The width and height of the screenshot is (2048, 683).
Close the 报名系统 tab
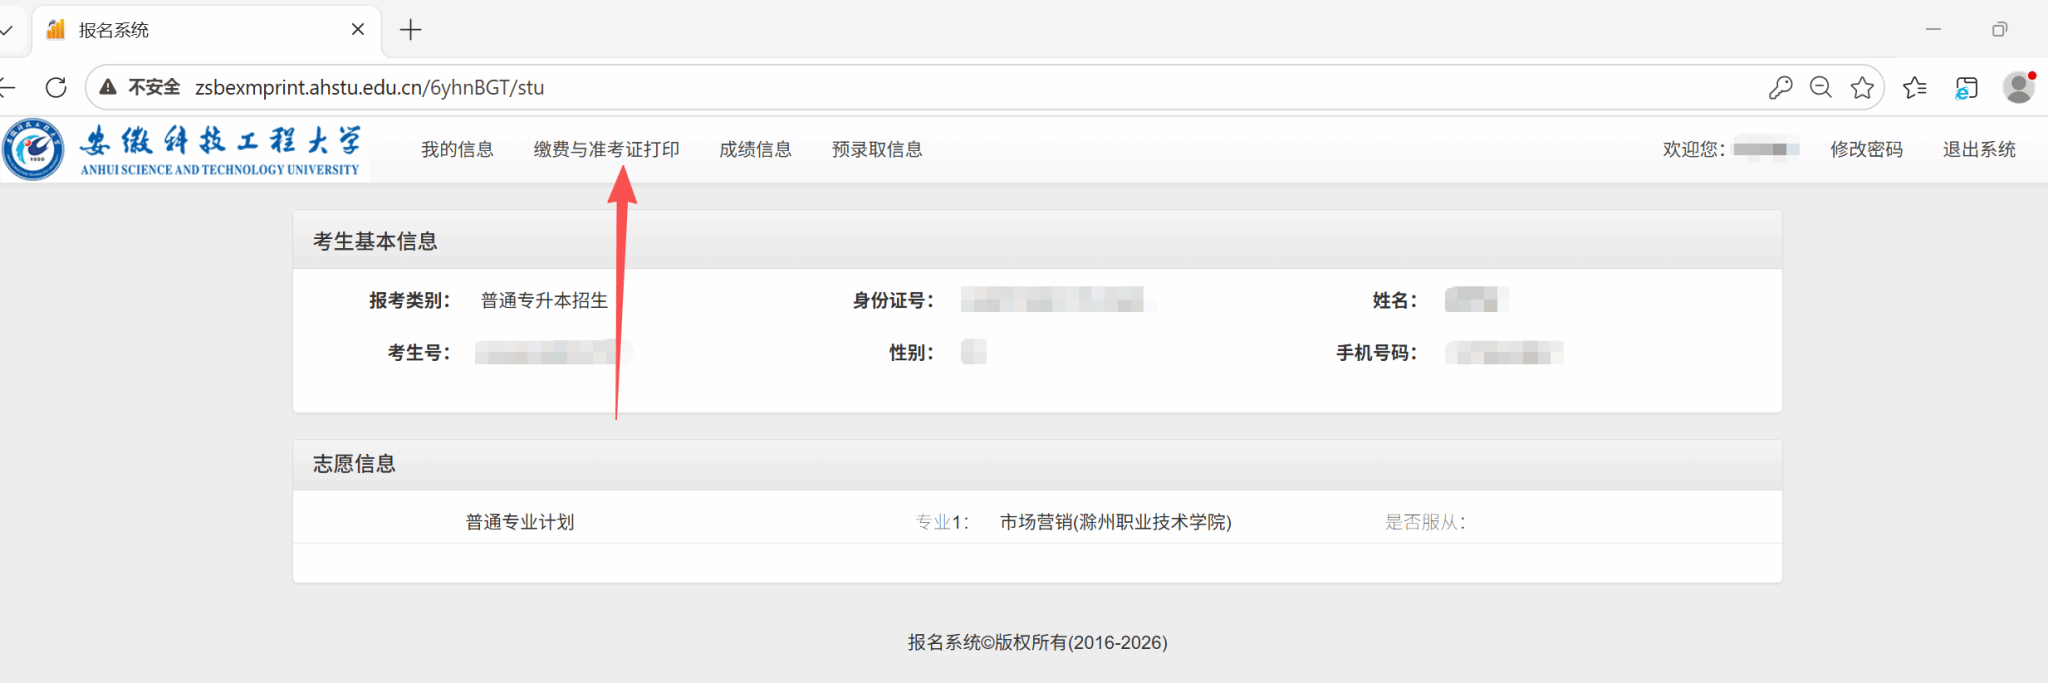tap(357, 30)
